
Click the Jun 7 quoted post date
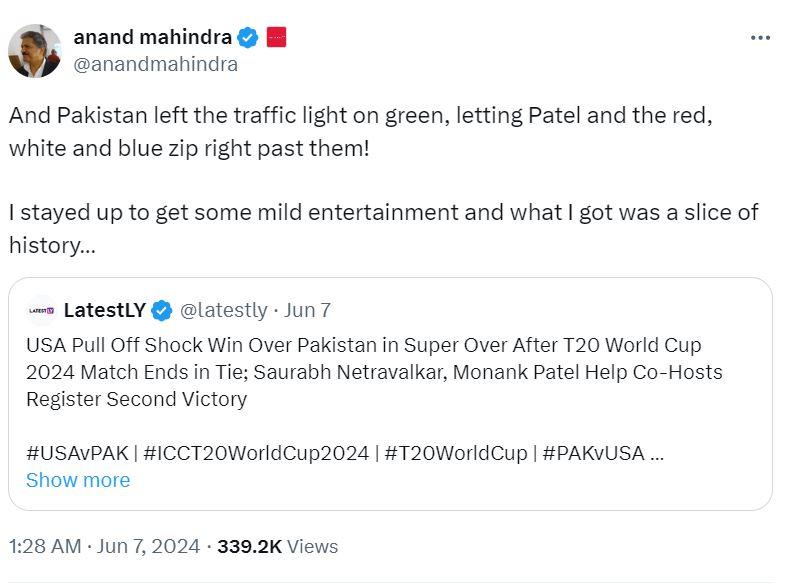coord(308,310)
